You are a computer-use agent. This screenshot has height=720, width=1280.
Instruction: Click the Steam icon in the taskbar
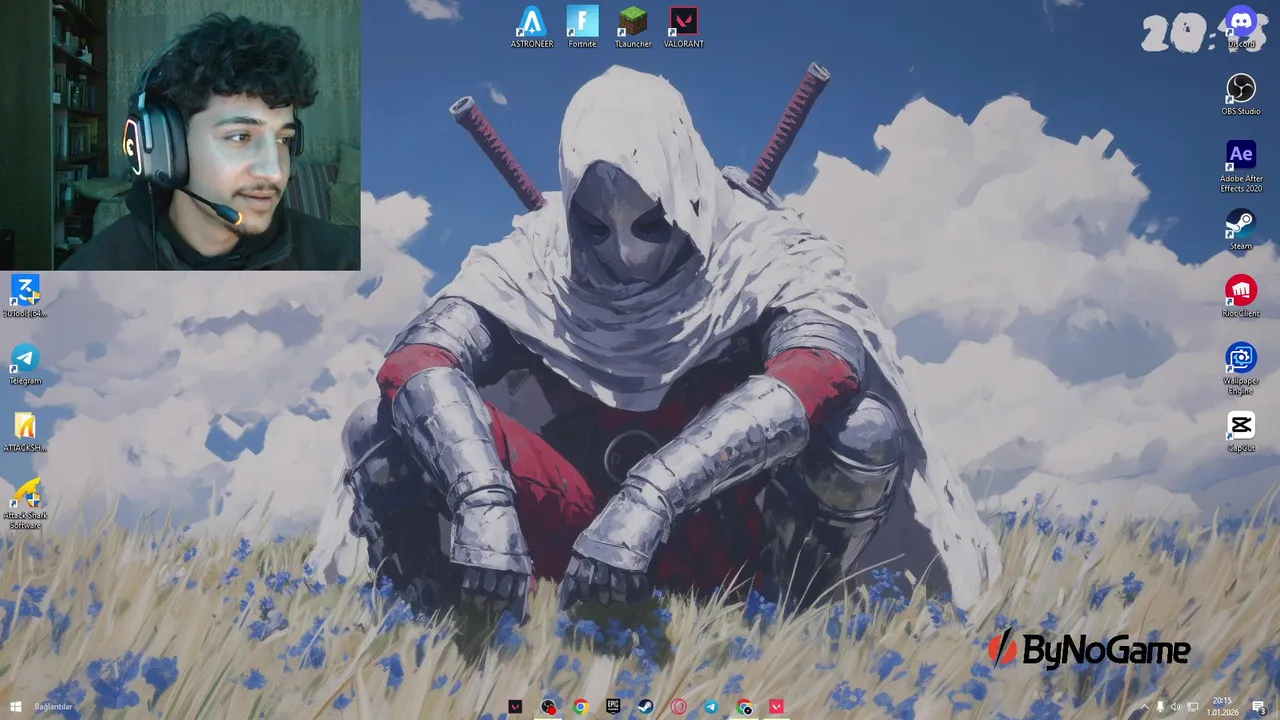[646, 707]
